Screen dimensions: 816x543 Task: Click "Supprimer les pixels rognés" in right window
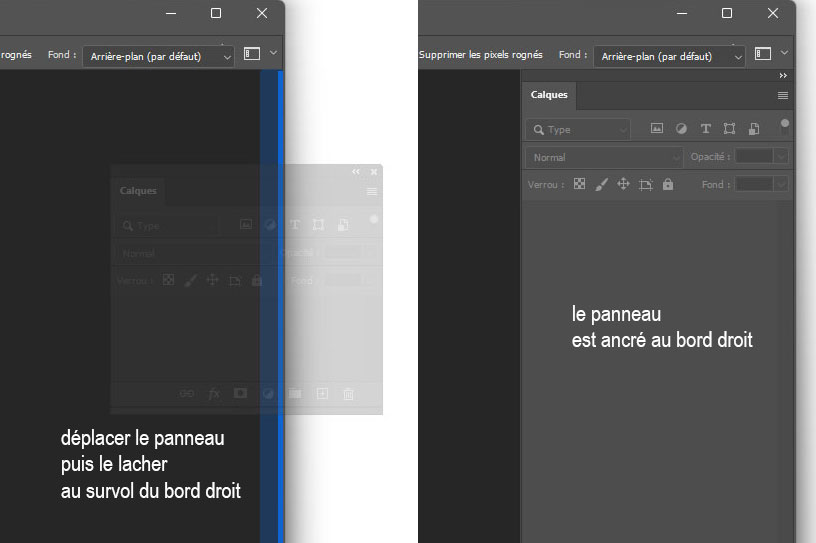point(480,54)
